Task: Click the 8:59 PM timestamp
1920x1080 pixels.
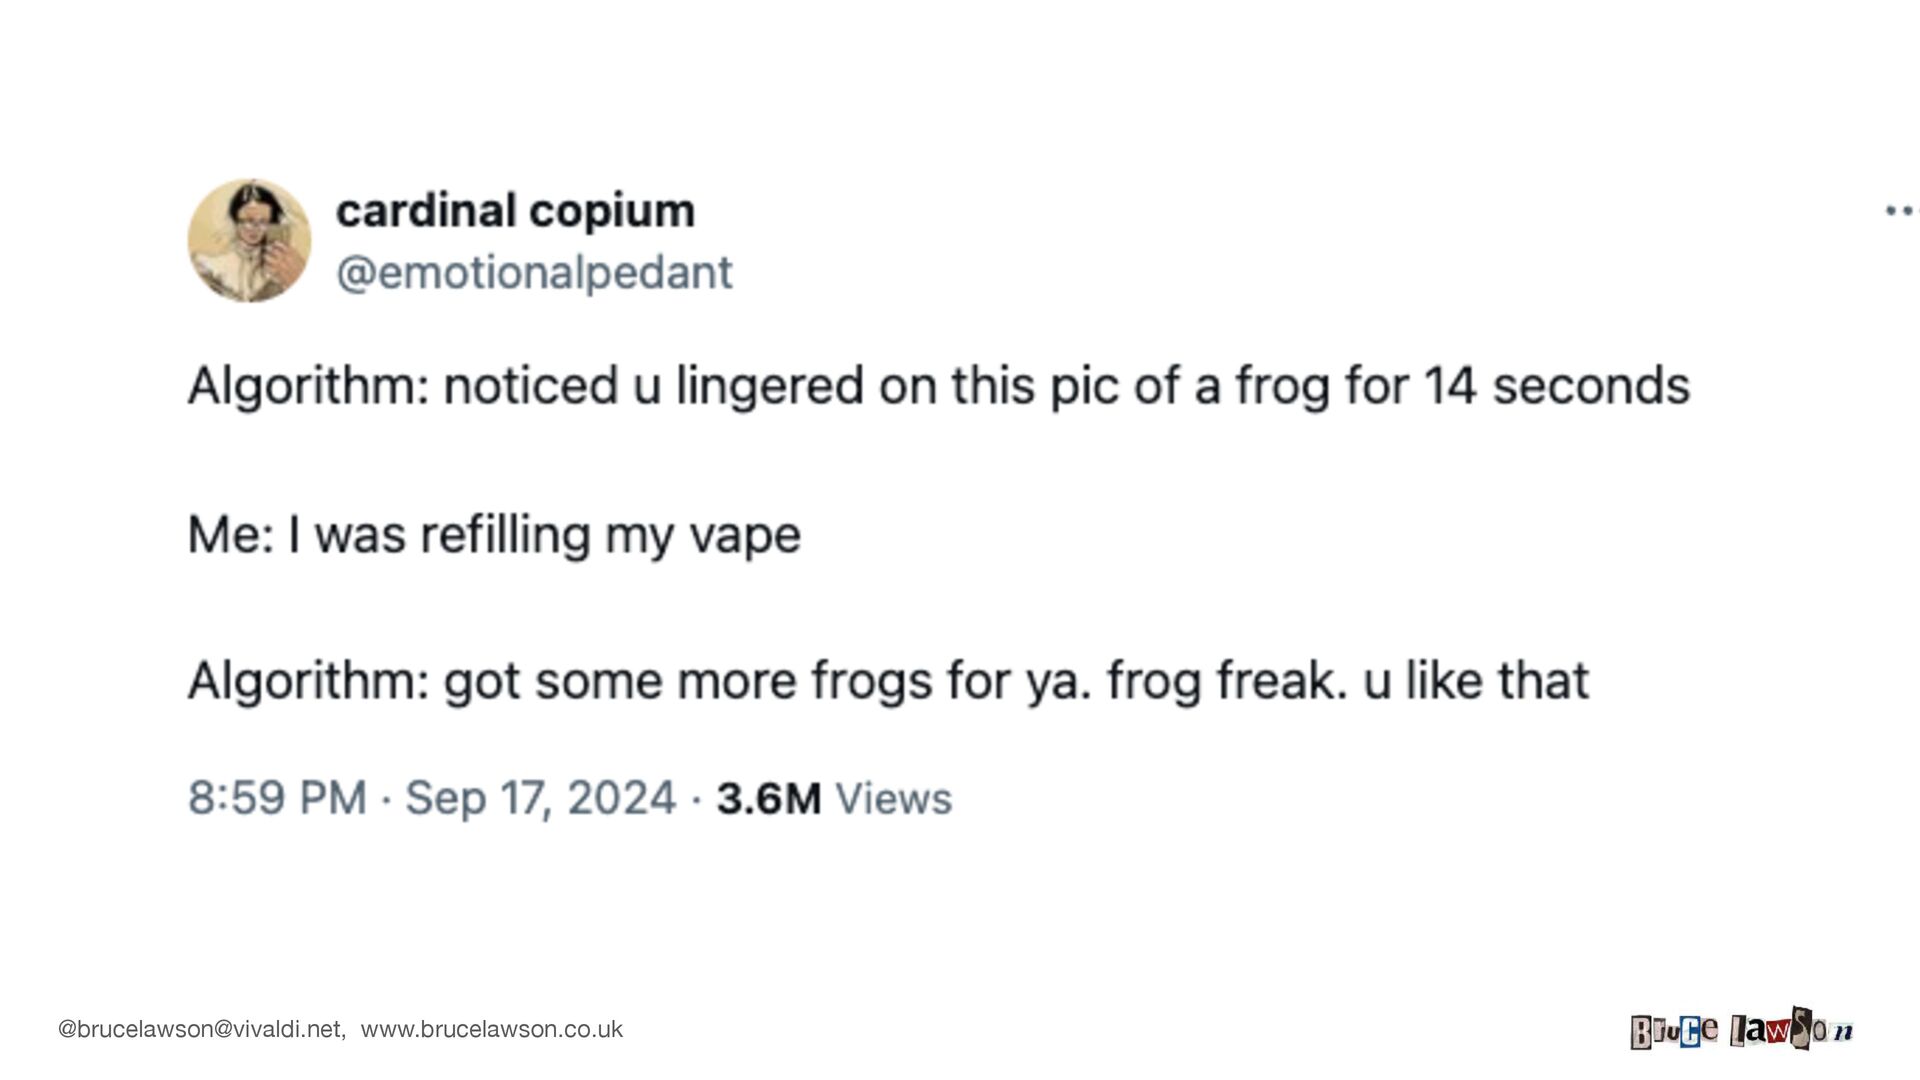Action: 277,798
